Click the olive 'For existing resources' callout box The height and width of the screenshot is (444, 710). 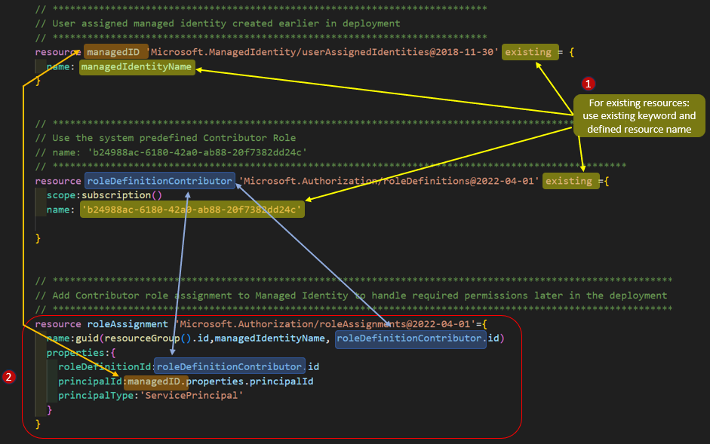[x=639, y=114]
